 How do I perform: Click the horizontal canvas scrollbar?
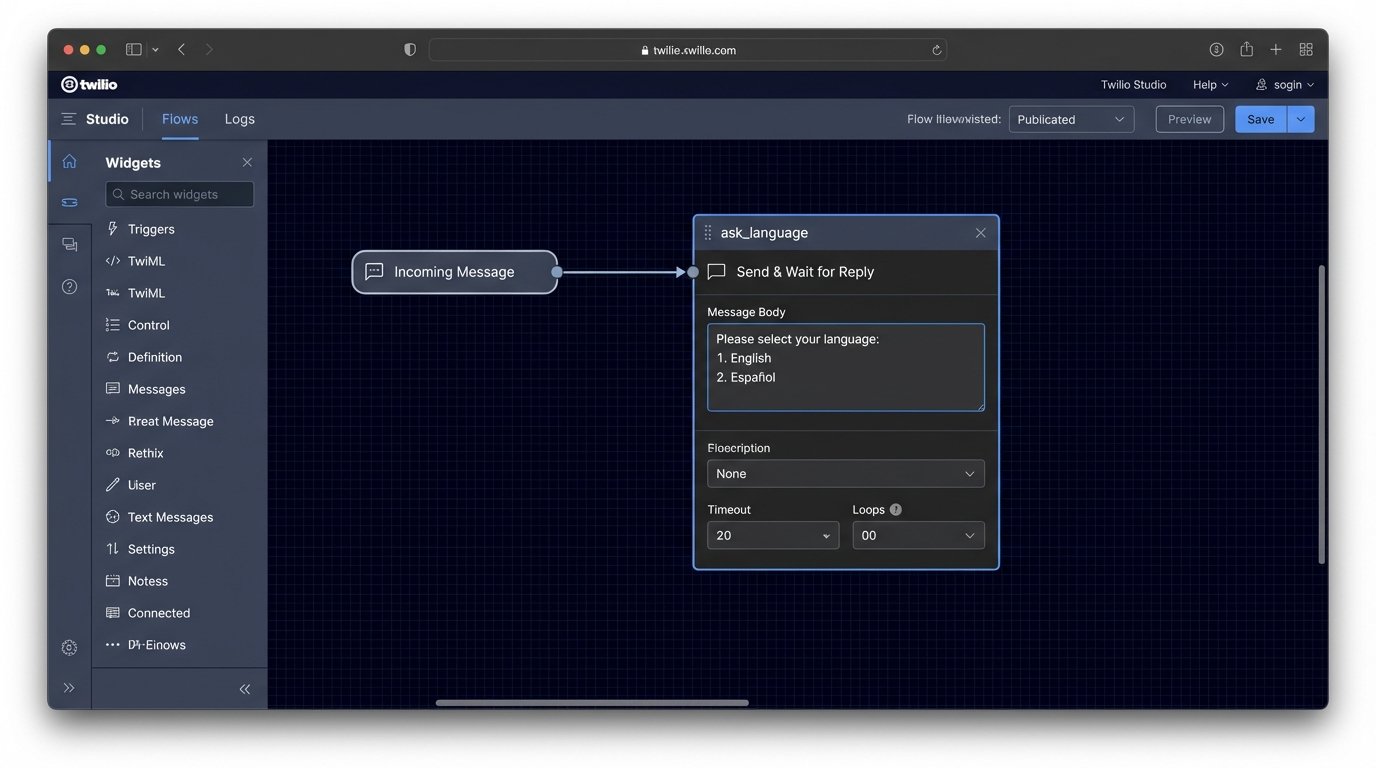click(x=592, y=703)
